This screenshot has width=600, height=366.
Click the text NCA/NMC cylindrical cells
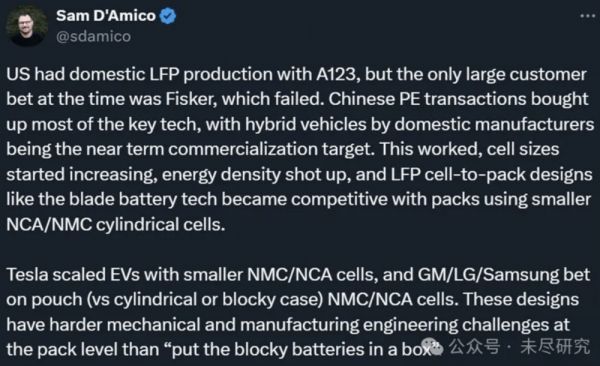(x=116, y=225)
